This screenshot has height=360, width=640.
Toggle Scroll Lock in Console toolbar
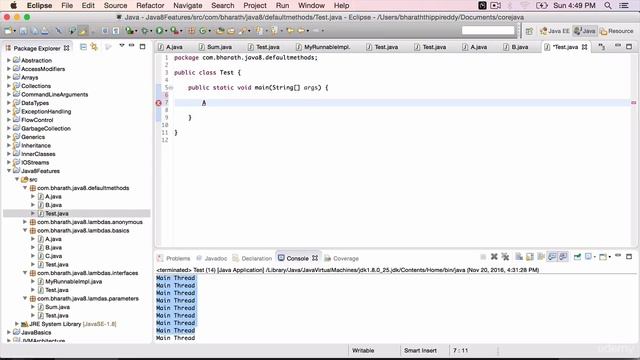(530, 257)
